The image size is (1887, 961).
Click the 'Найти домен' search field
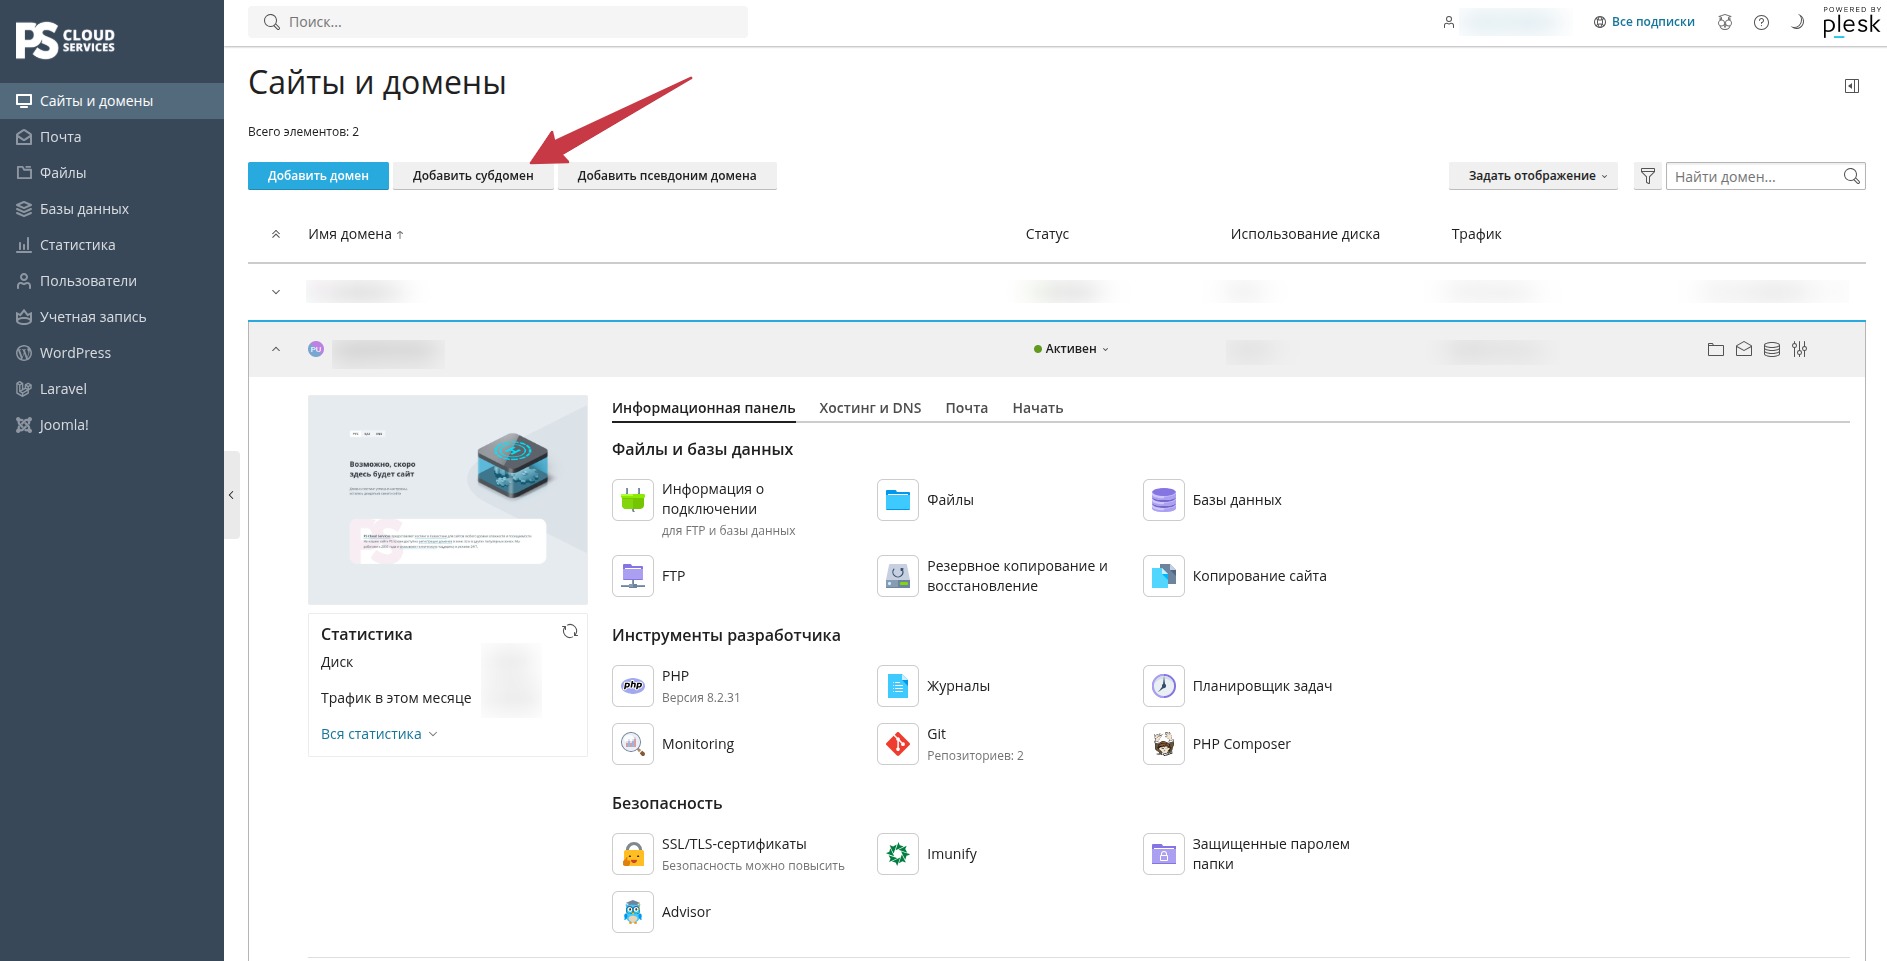1756,177
